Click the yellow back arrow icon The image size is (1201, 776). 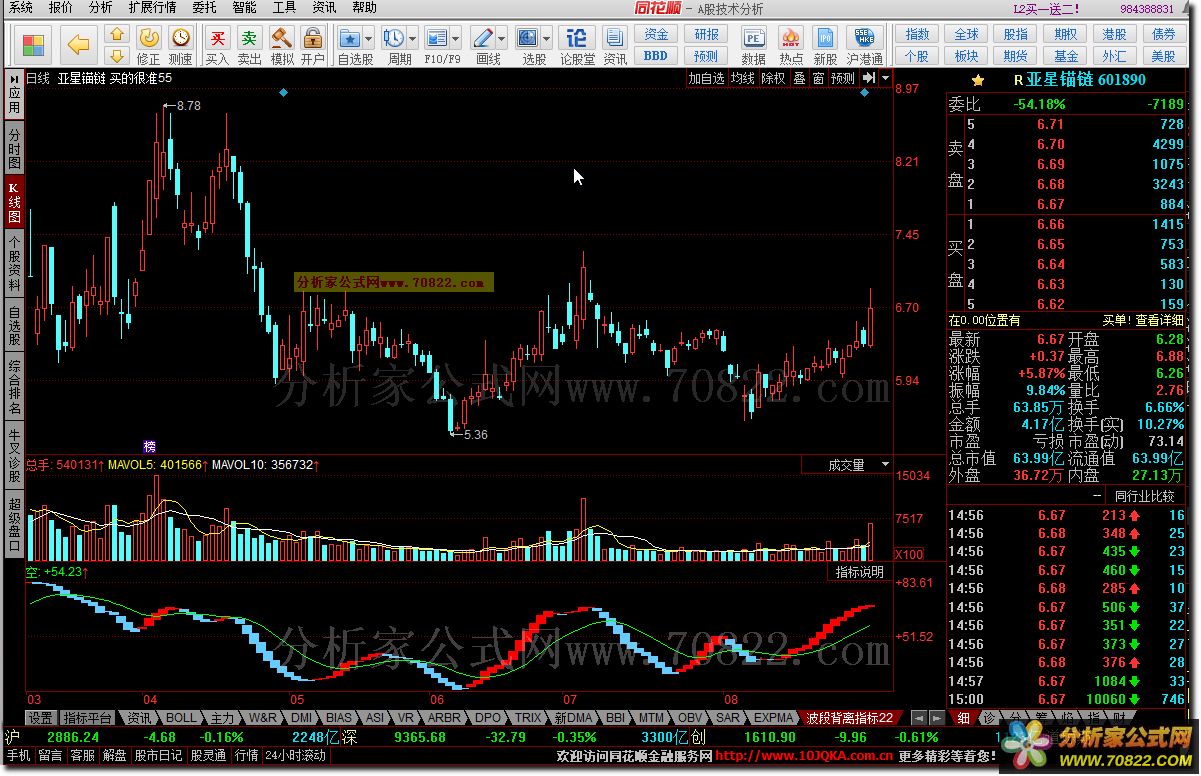point(79,46)
